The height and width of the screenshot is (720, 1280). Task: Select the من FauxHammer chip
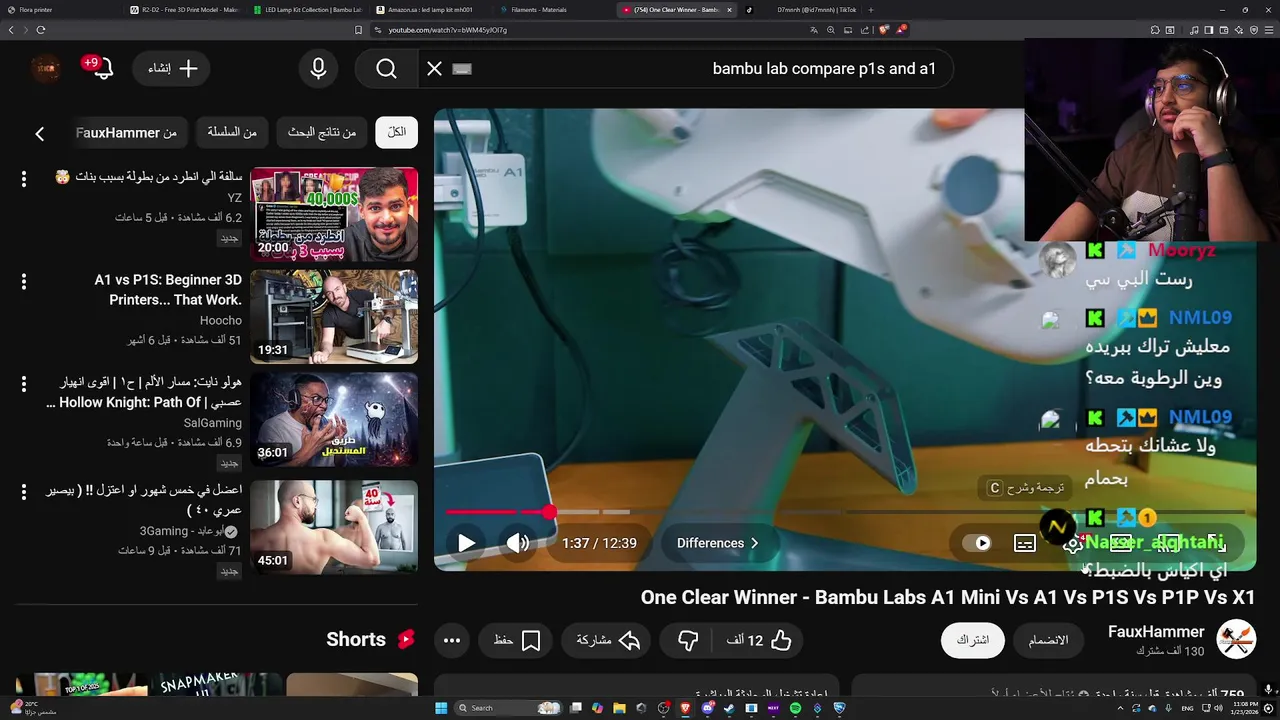pos(126,132)
